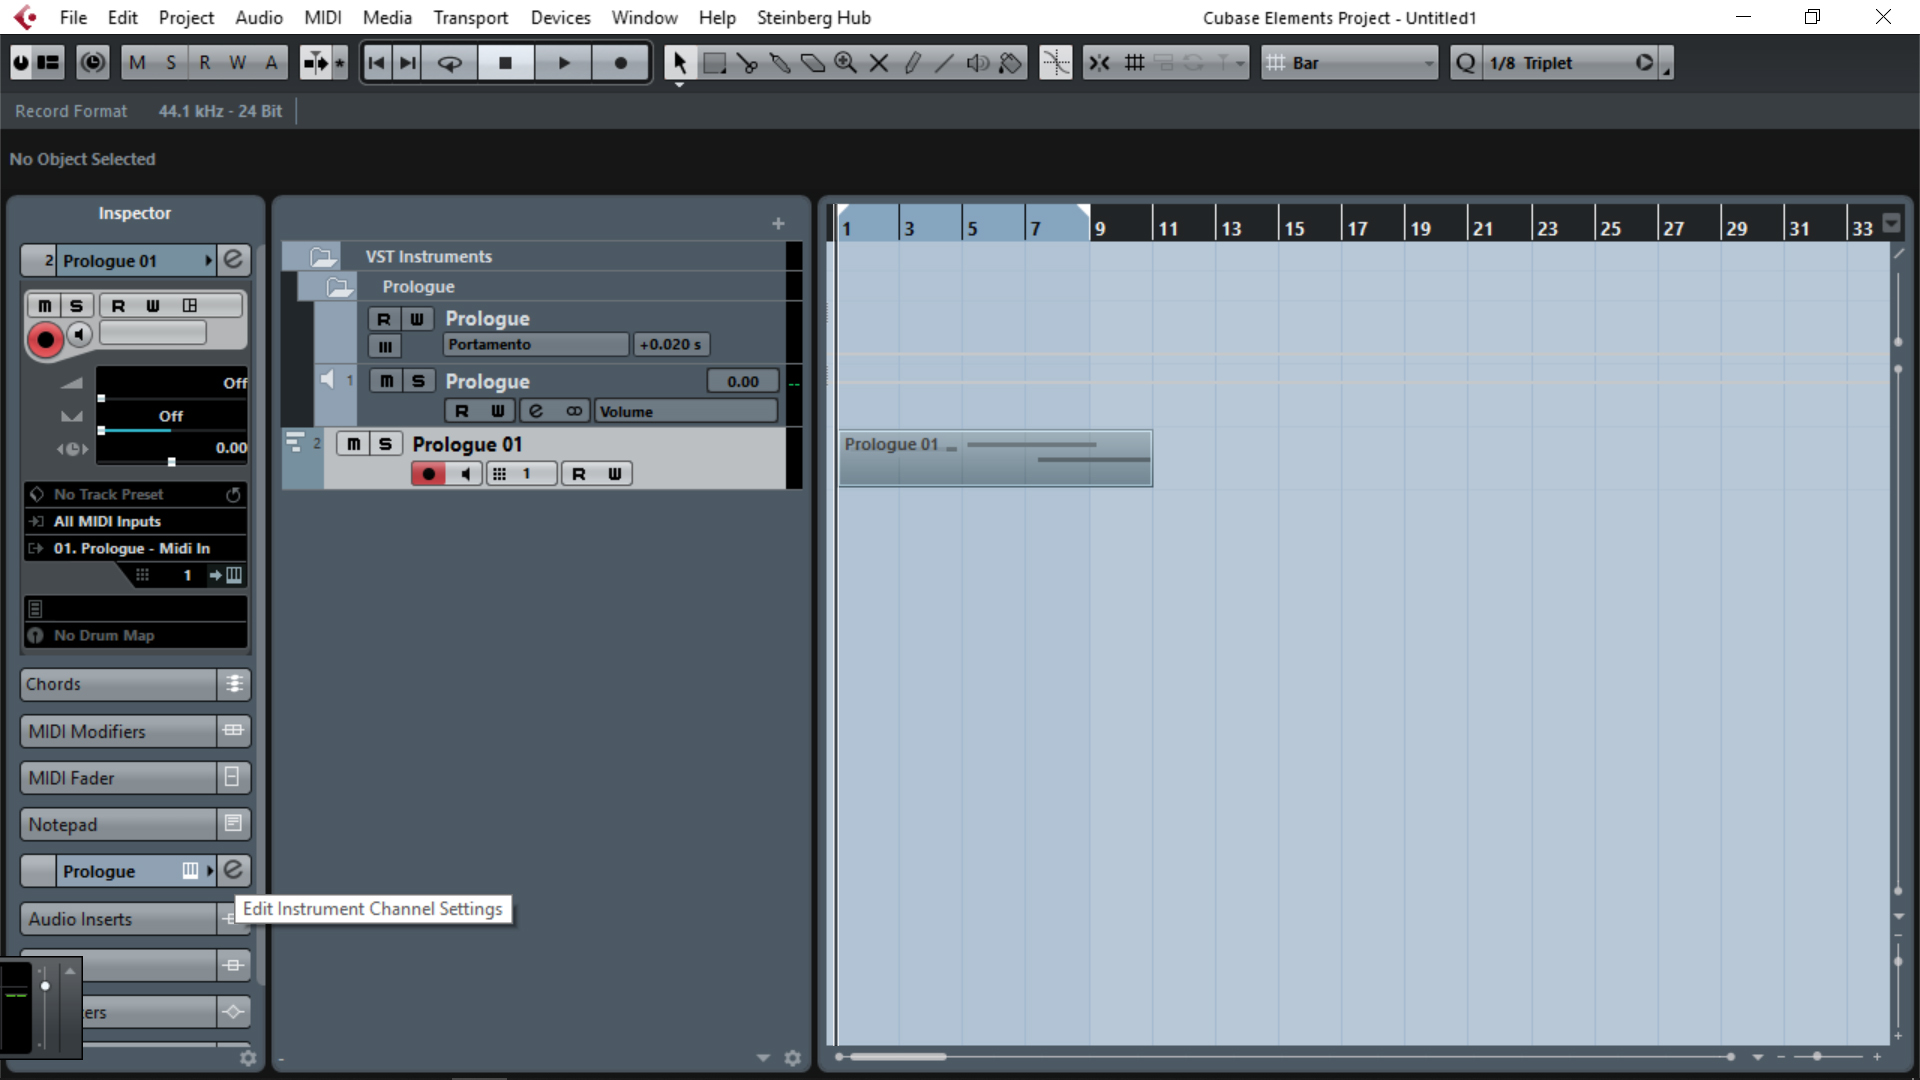Click the Apply Quantize arrow icon
The height and width of the screenshot is (1080, 1920).
[1645, 63]
